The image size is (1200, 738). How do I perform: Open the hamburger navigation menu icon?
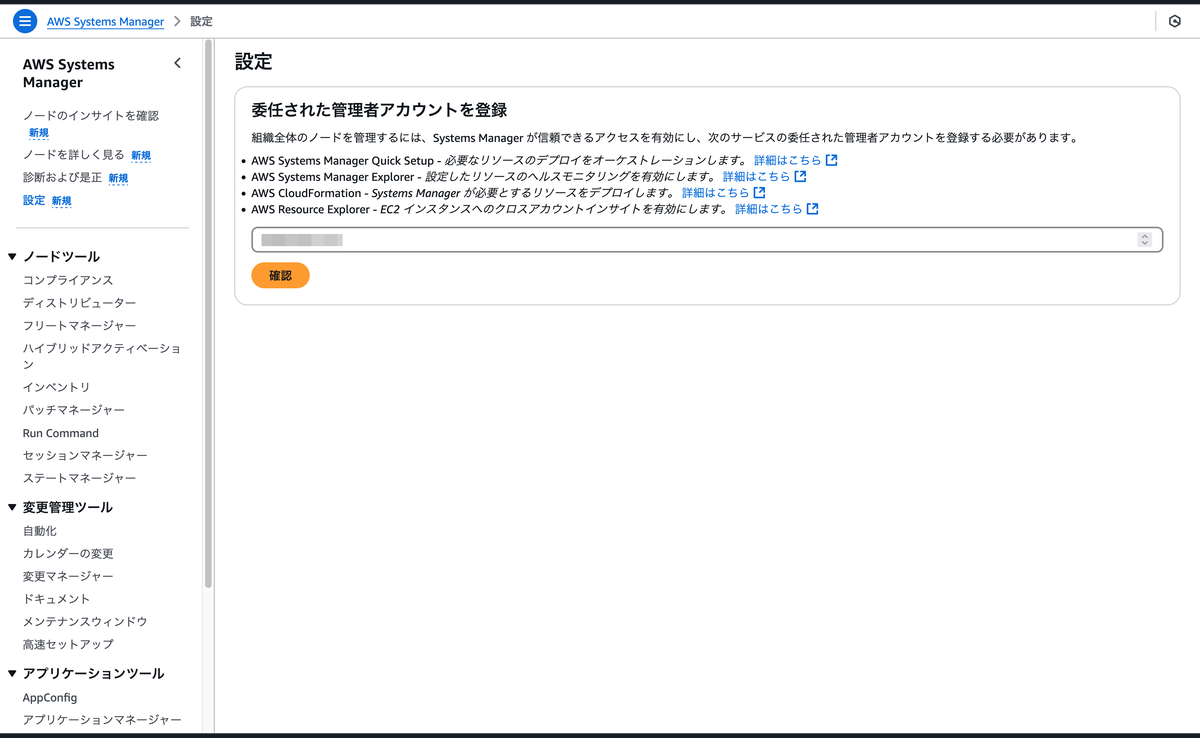pyautogui.click(x=25, y=21)
